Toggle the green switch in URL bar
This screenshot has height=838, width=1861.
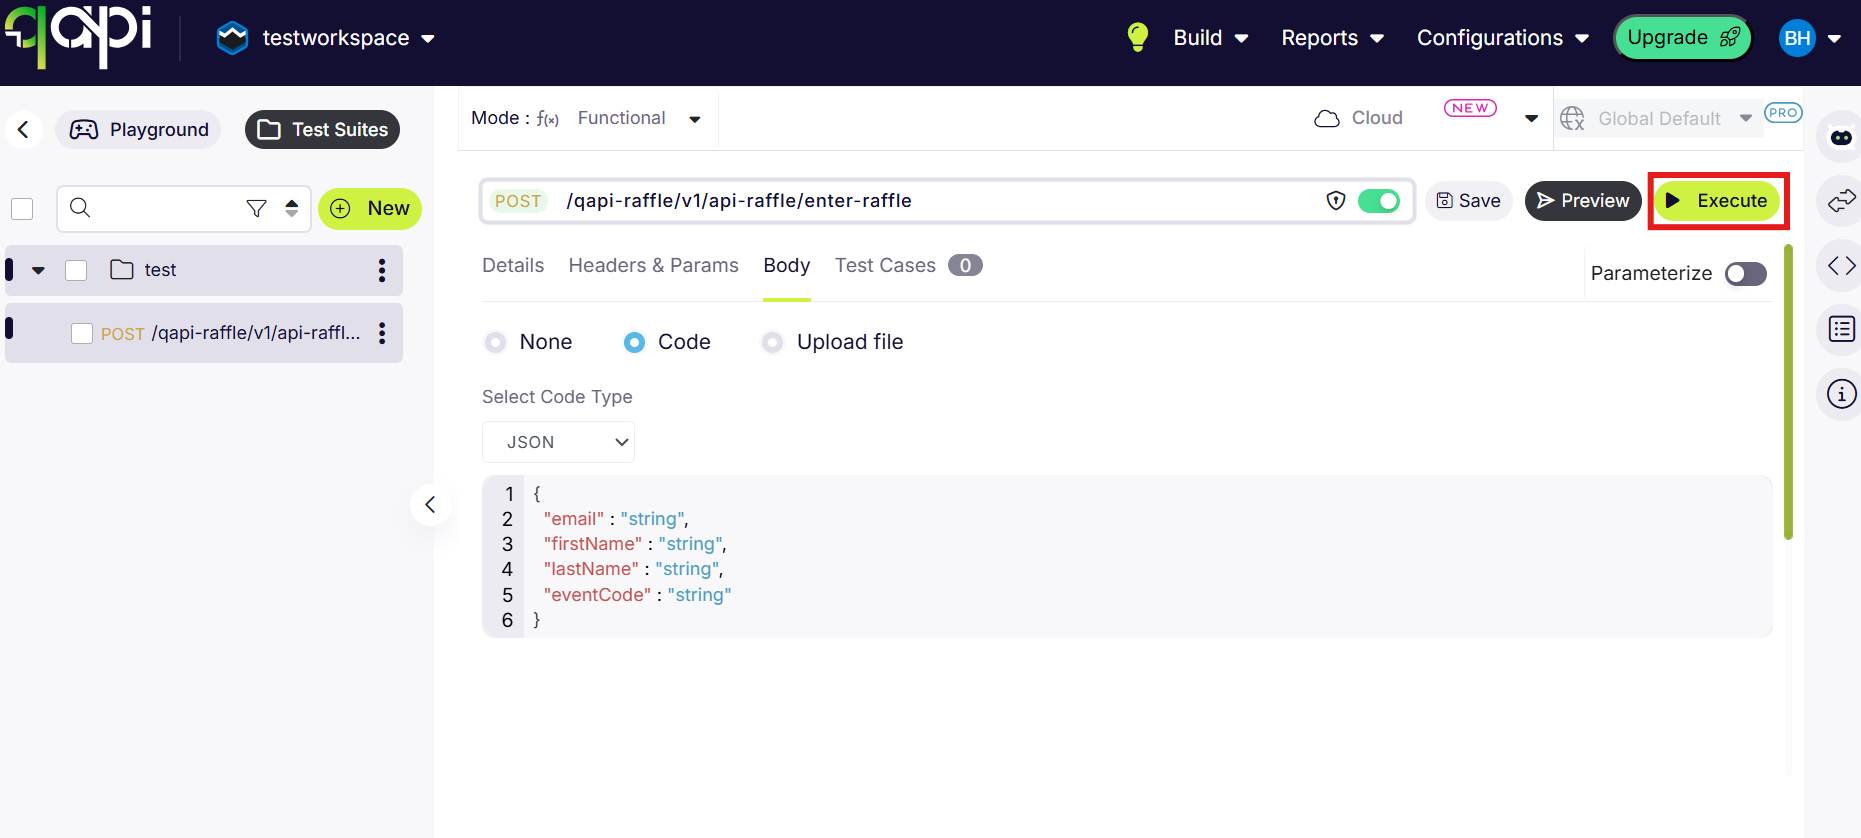(x=1379, y=201)
